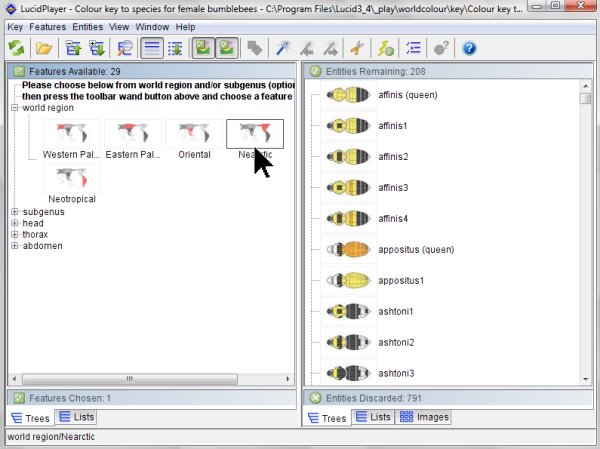Switch entities panel to Trees tab
The width and height of the screenshot is (600, 449).
coord(327,418)
